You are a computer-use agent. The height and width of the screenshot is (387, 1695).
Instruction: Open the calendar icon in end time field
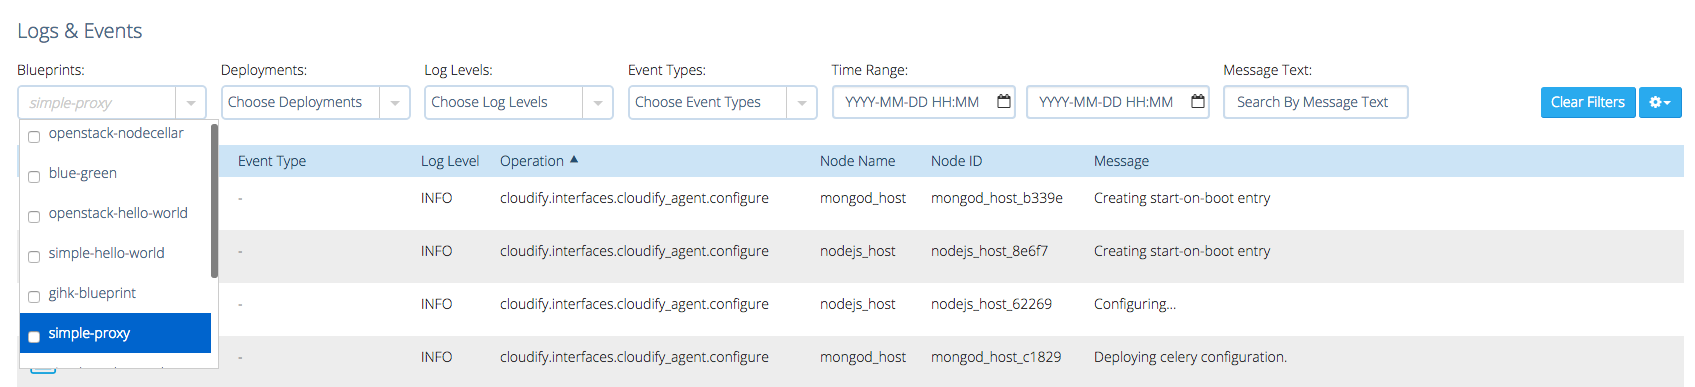1198,101
